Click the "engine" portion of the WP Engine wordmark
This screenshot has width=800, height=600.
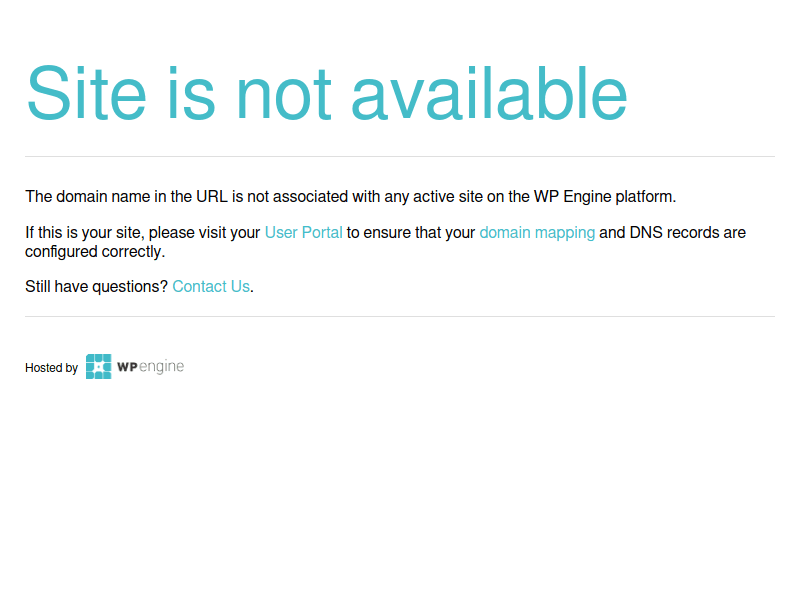click(162, 366)
